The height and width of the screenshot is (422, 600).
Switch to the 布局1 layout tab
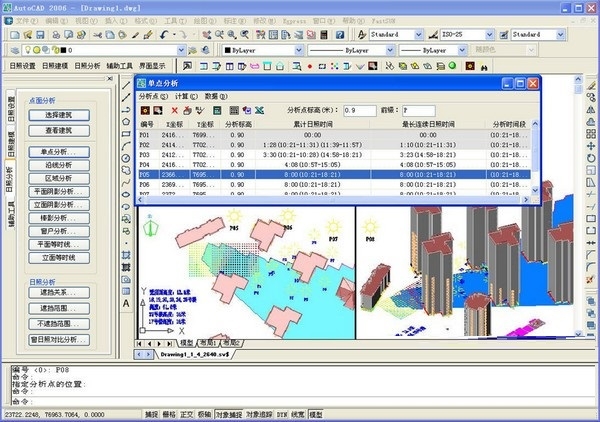click(x=209, y=343)
